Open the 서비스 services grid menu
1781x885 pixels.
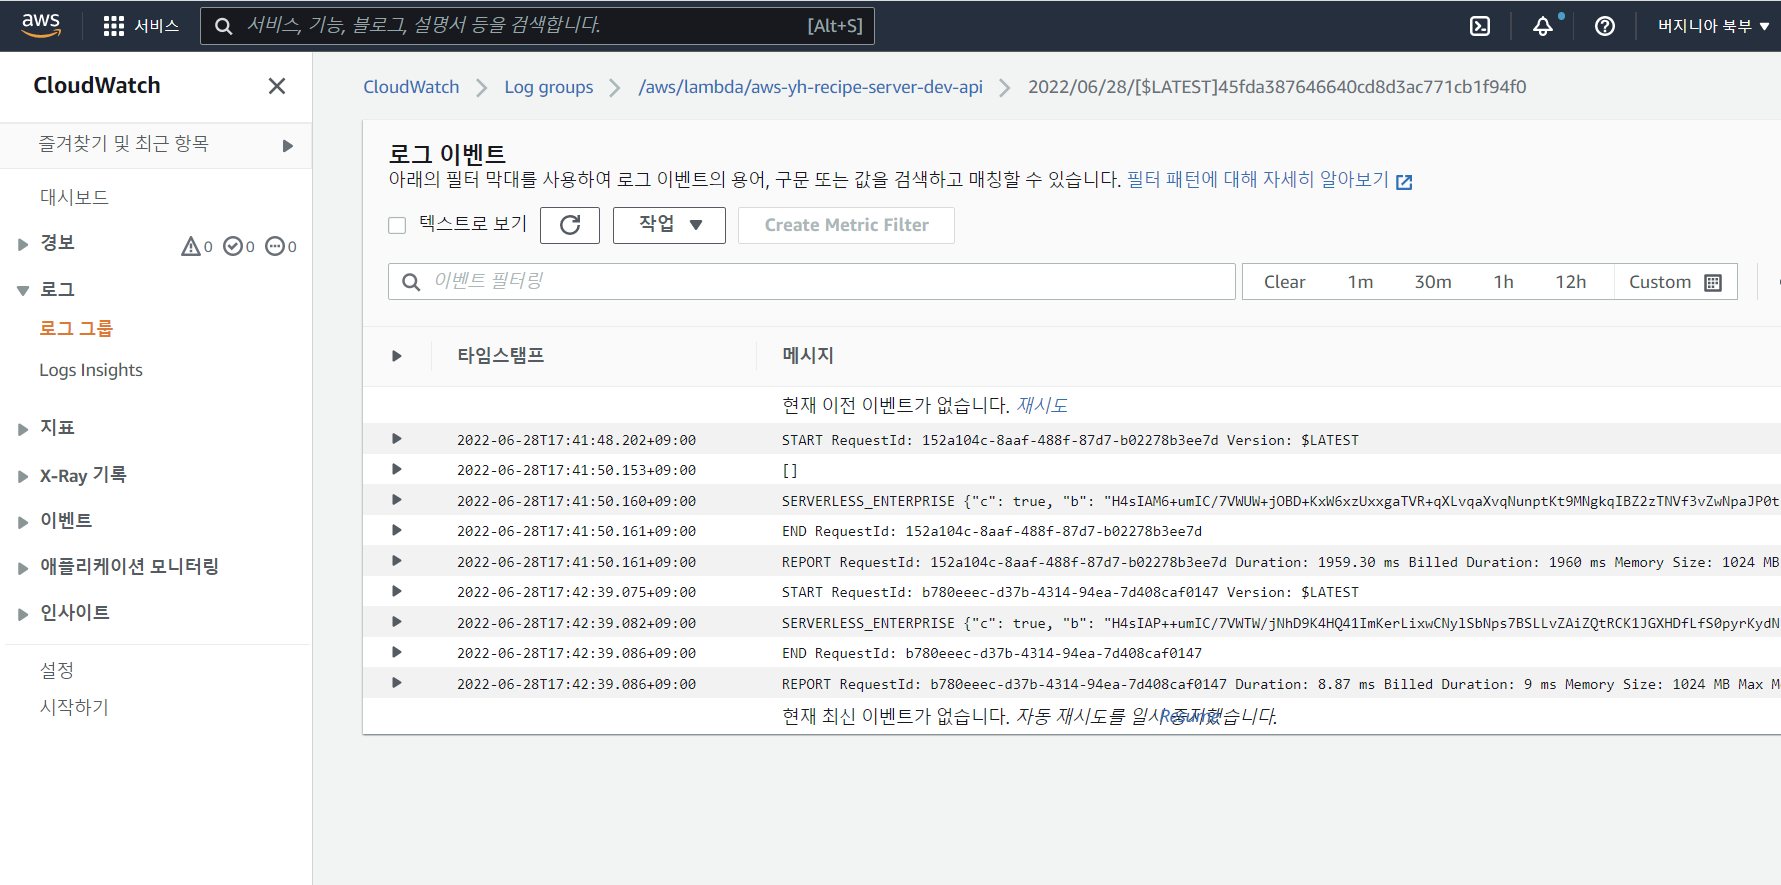coord(141,26)
